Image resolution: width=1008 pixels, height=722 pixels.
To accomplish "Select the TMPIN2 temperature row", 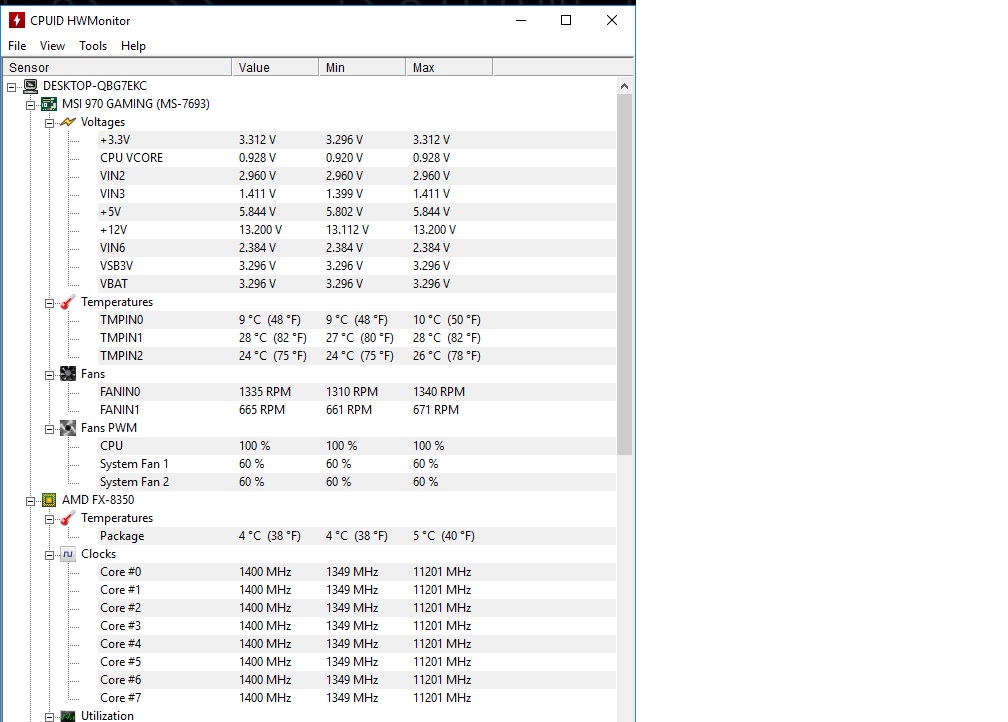I will [357, 356].
